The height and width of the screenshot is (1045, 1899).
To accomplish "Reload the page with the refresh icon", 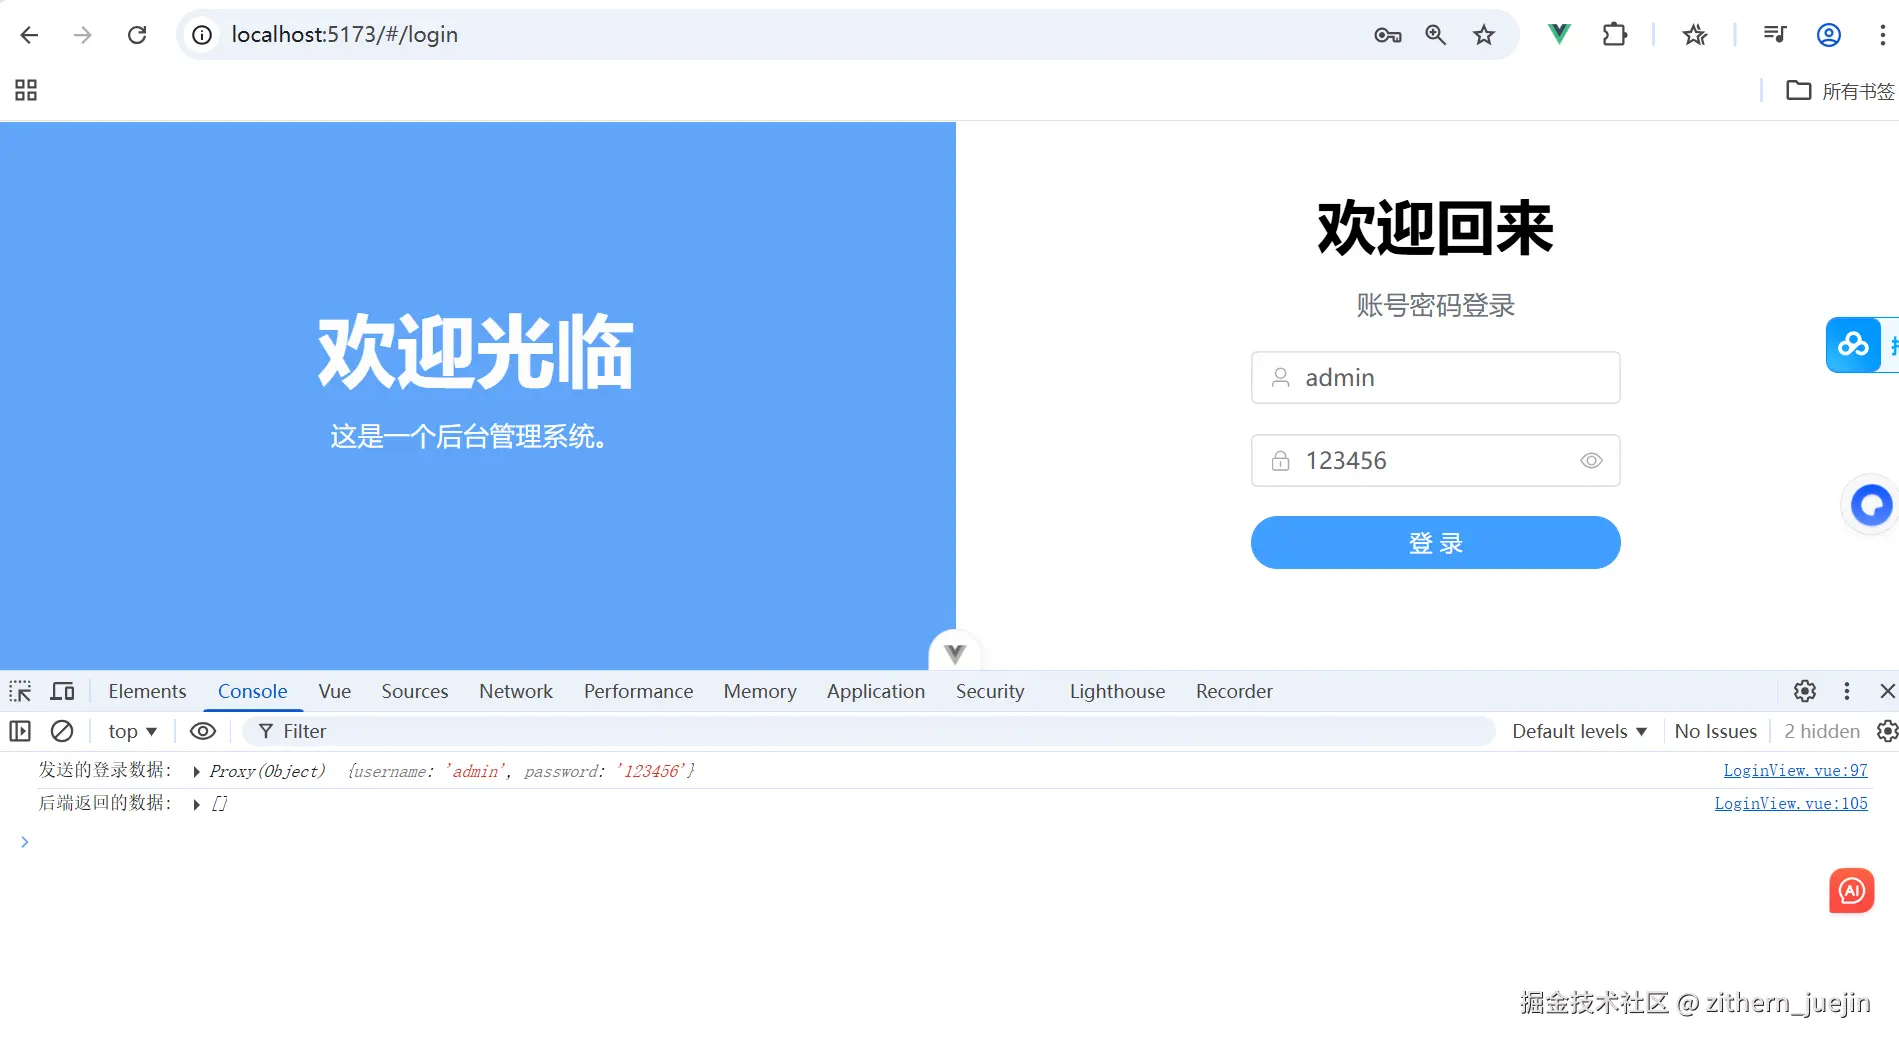I will 137,34.
